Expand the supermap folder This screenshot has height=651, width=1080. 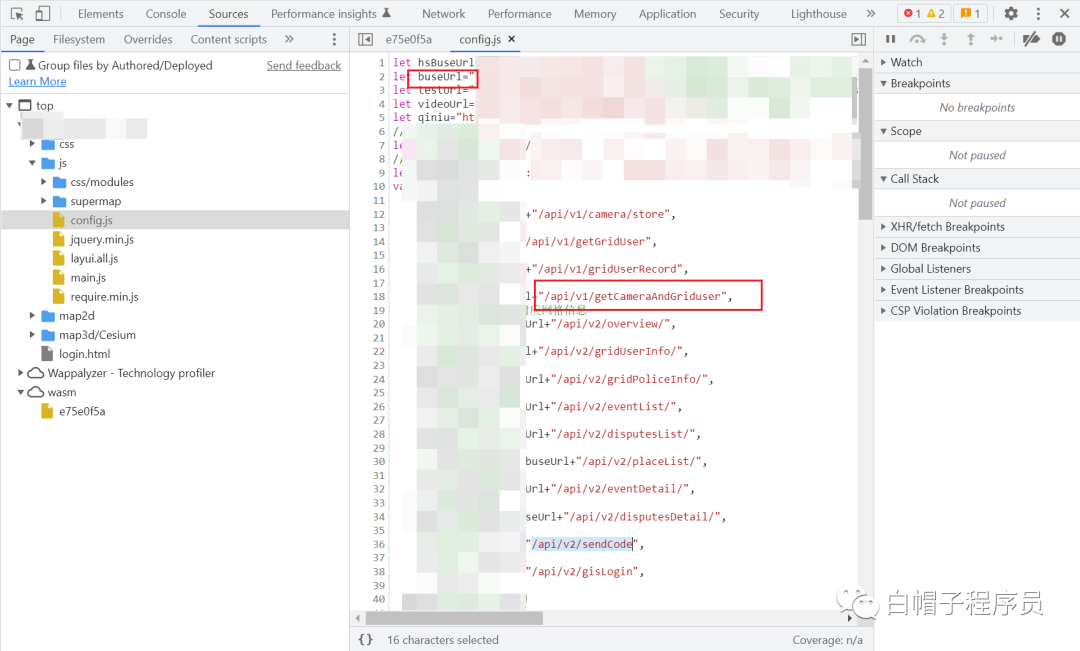[x=44, y=201]
